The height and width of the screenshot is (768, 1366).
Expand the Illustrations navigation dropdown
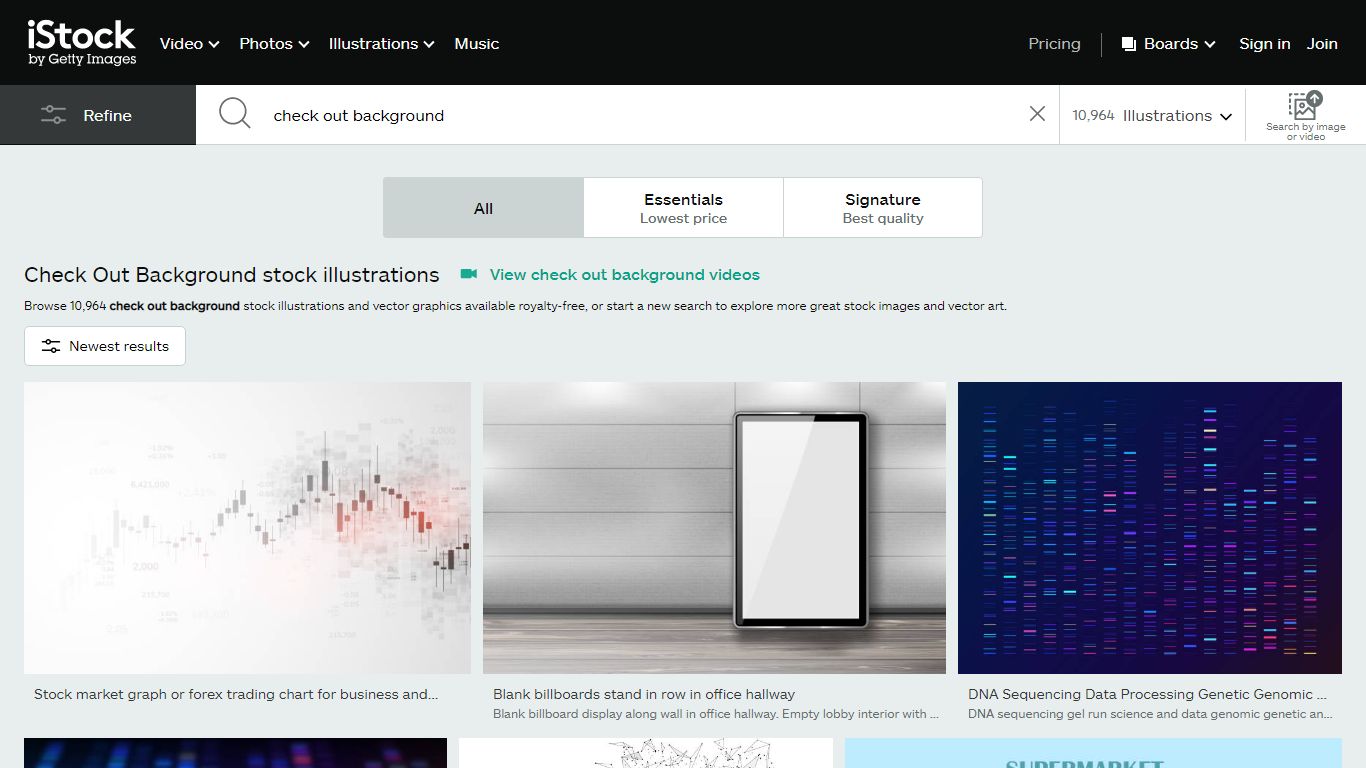[x=381, y=44]
